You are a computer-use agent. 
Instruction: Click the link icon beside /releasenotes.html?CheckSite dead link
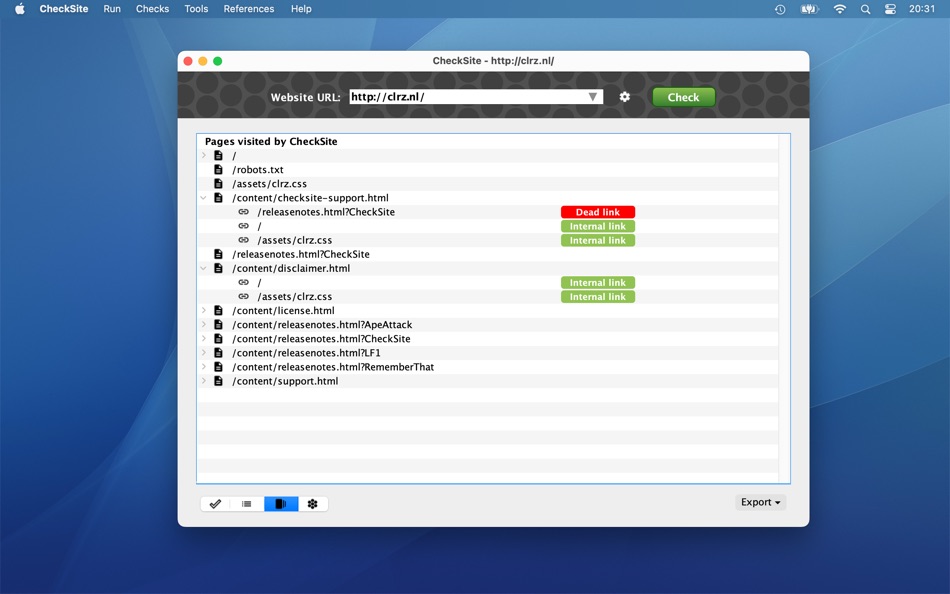(244, 212)
